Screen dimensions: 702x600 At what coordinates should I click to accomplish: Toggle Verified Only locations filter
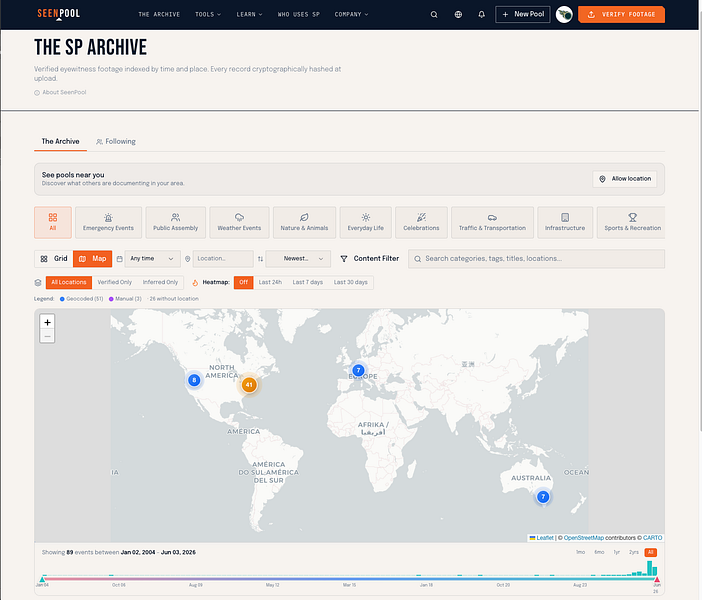[115, 282]
